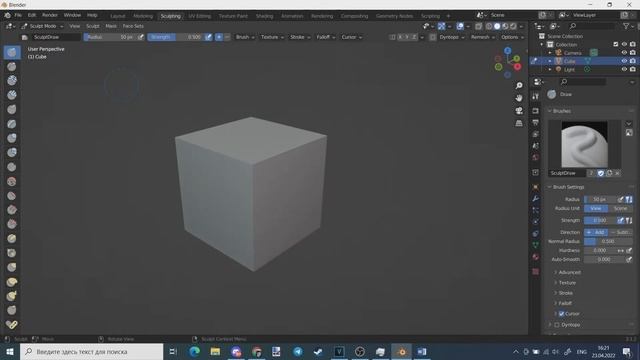Uncheck the Collection exclude checkbox
Screen dimensions: 640x360
(x=616, y=44)
